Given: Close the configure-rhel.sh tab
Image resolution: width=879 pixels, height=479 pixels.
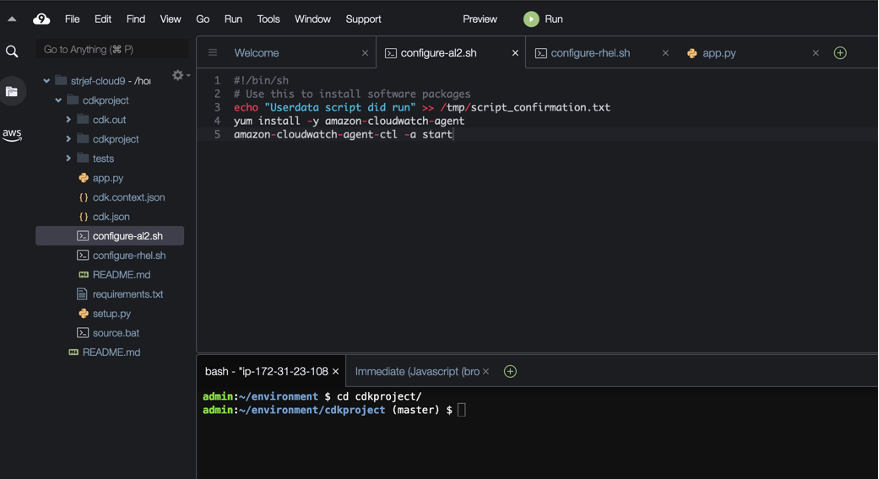Looking at the screenshot, I should pos(665,53).
